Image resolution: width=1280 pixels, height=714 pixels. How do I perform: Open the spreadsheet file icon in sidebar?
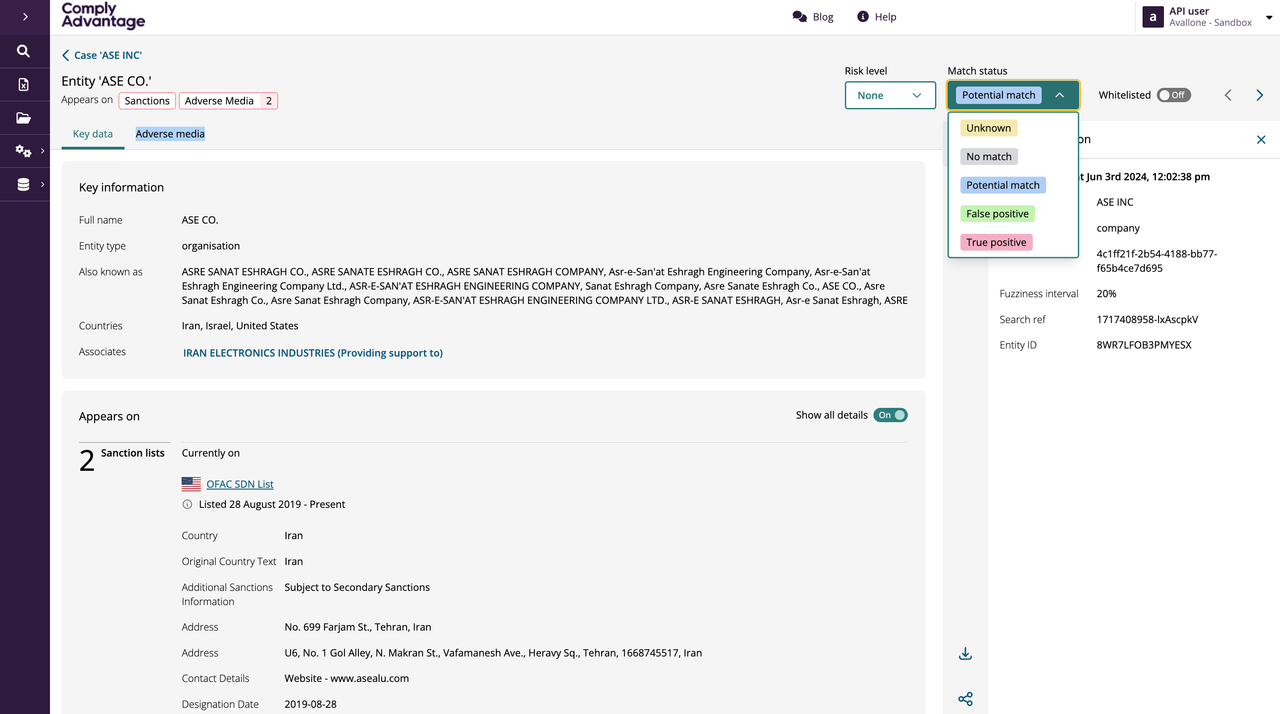[x=24, y=85]
